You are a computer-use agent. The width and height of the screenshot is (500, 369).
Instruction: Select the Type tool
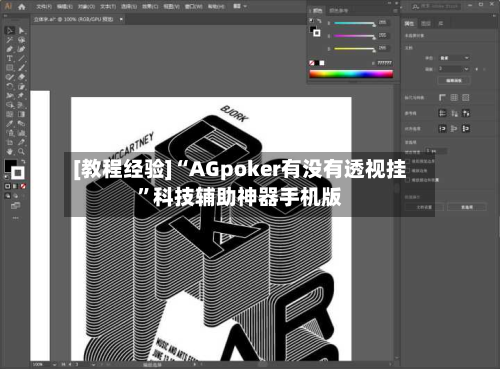point(10,58)
